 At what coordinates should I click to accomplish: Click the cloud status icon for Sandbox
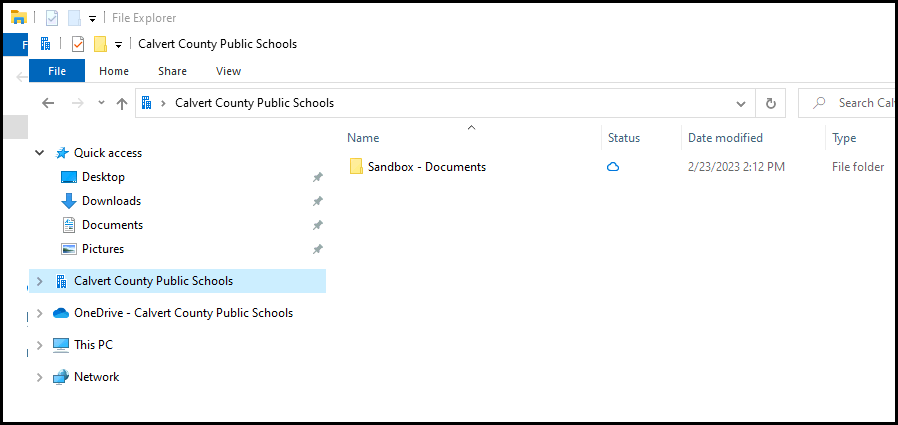pos(613,167)
